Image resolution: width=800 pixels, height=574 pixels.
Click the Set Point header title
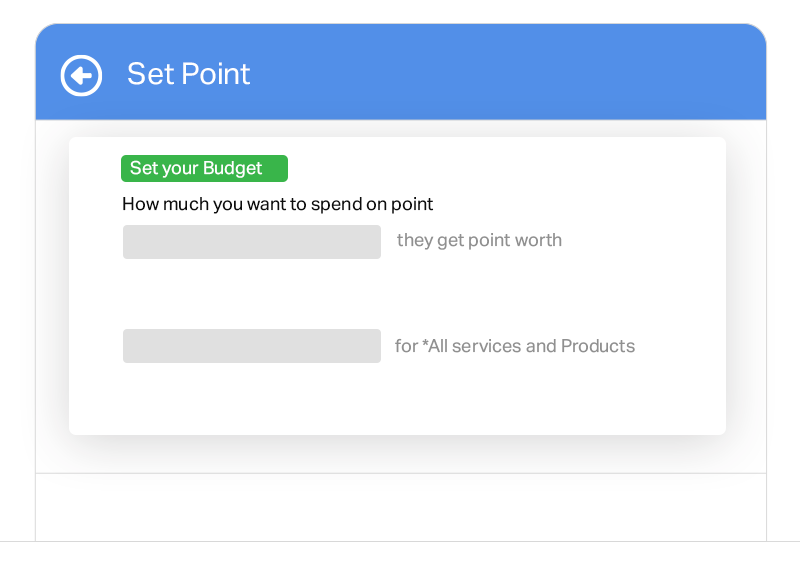tap(188, 74)
